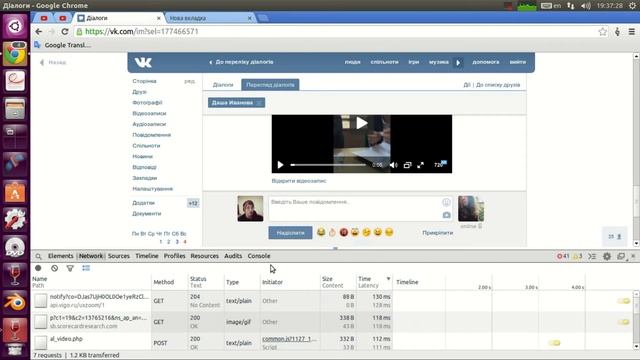Switch to Діалоги tab

pos(223,85)
